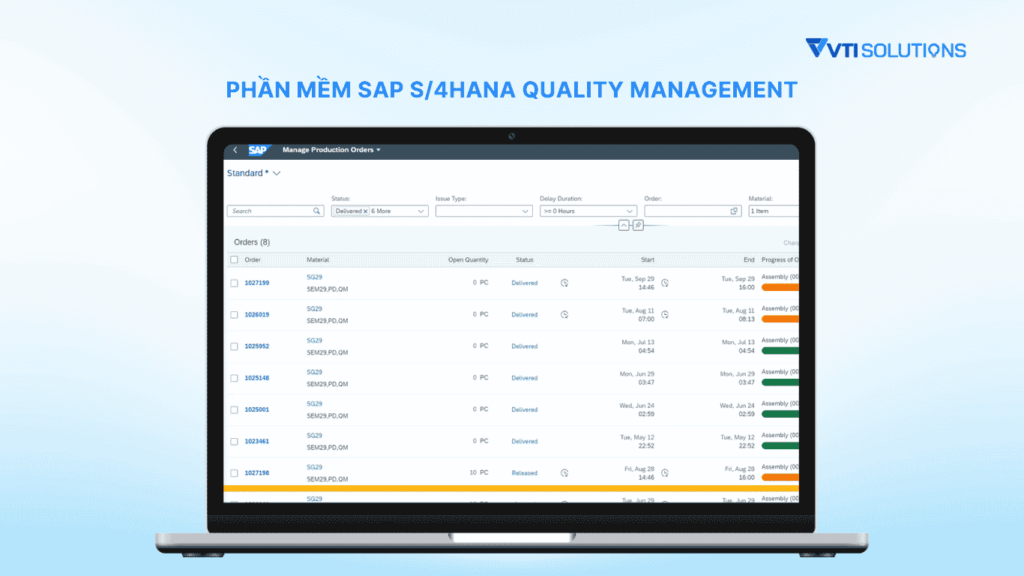Open the Issue Type dropdown
1024x576 pixels.
pyautogui.click(x=525, y=212)
